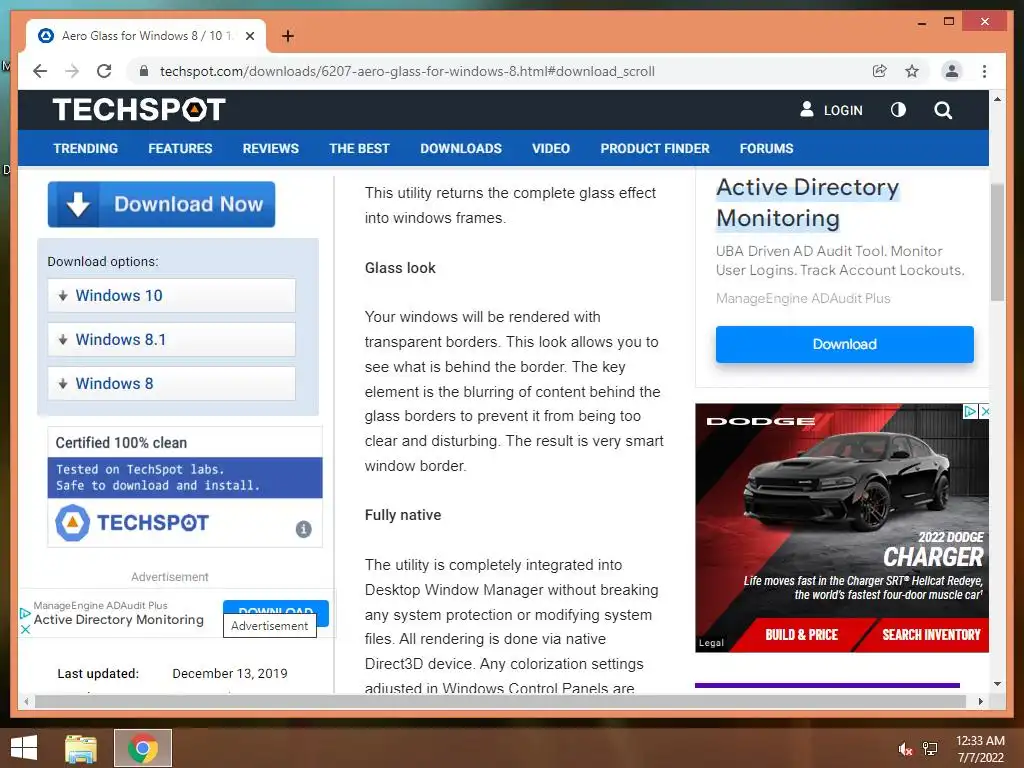Open THE BEST section
This screenshot has width=1024, height=768.
[359, 148]
